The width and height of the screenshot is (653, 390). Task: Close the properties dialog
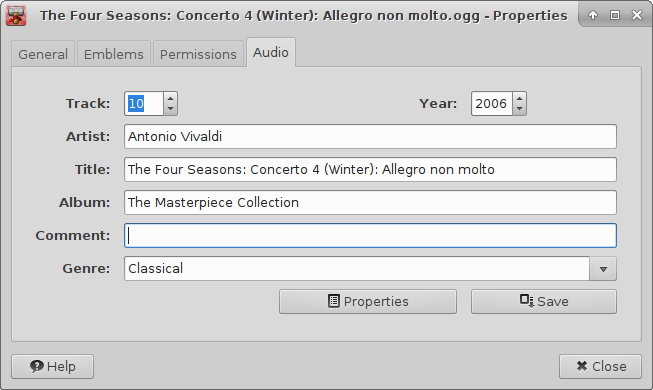601,367
